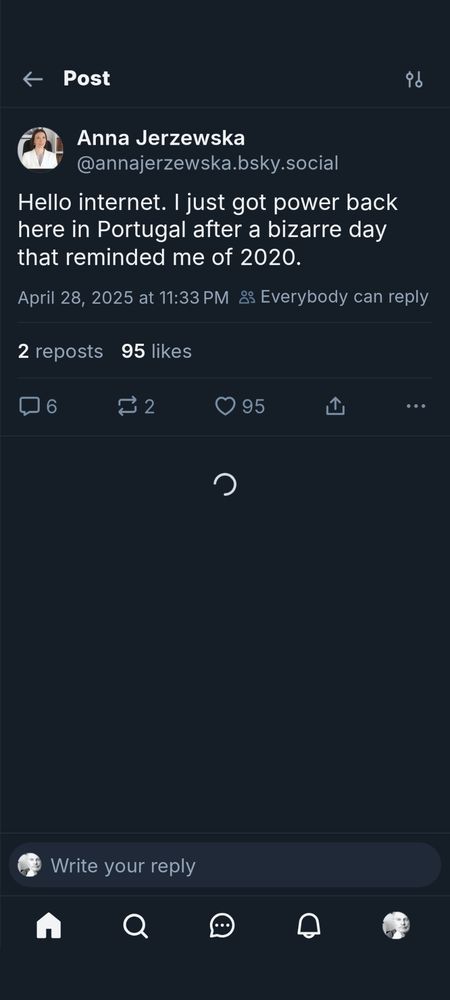
Task: Click the April 28, 2025 timestamp
Action: click(123, 298)
